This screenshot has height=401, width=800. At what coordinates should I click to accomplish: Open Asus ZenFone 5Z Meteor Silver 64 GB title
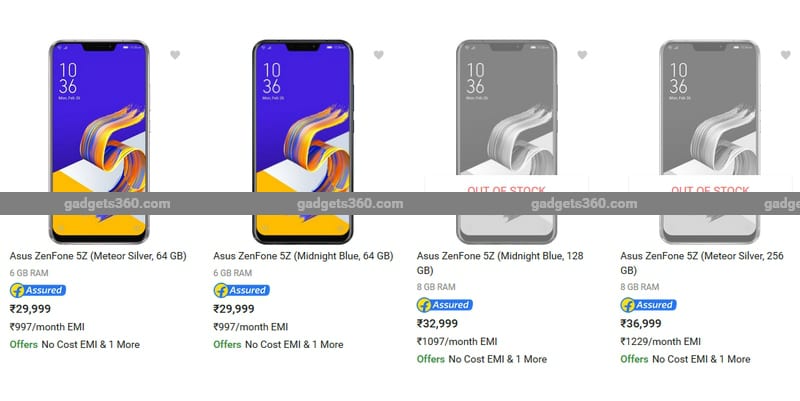tap(98, 256)
